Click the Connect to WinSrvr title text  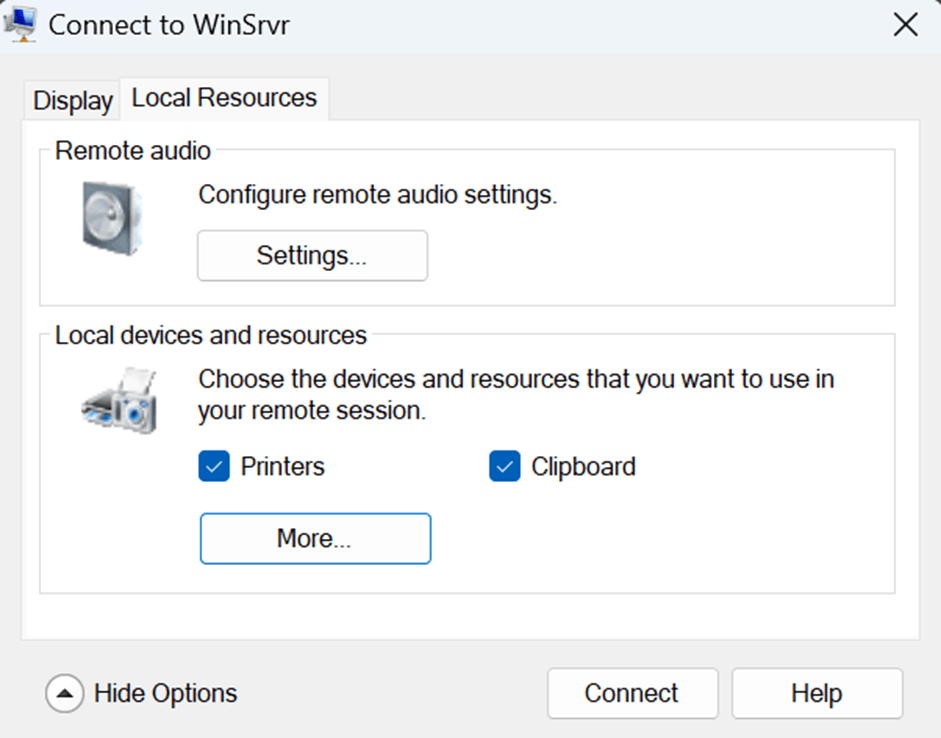pos(169,25)
